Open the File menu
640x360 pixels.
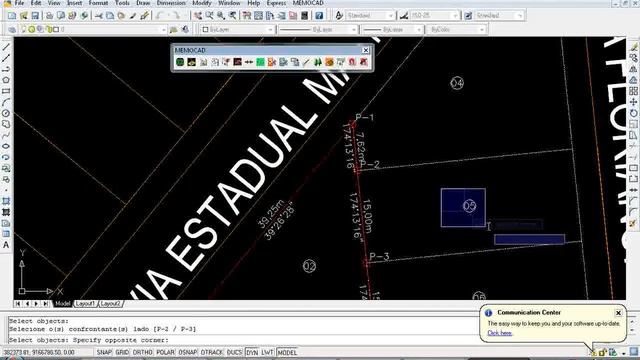point(19,3)
